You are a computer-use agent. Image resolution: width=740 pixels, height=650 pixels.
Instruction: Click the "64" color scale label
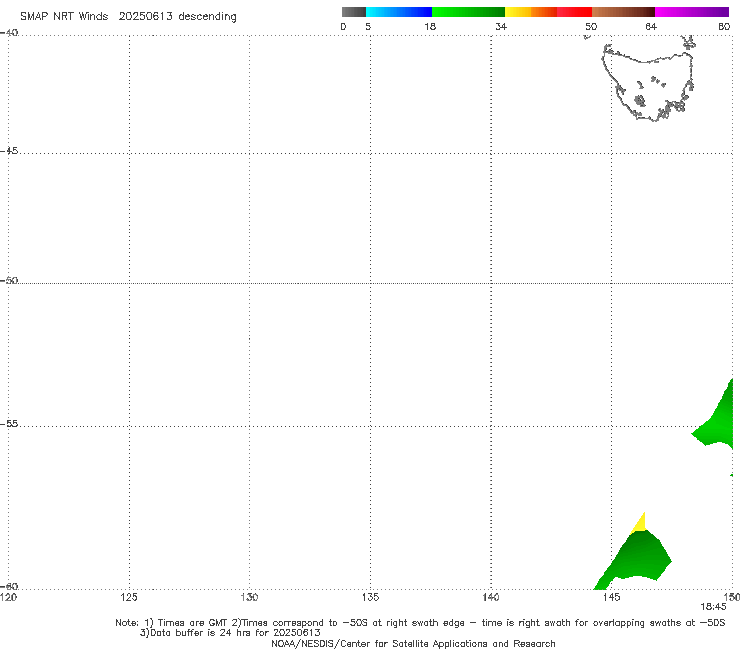651,27
